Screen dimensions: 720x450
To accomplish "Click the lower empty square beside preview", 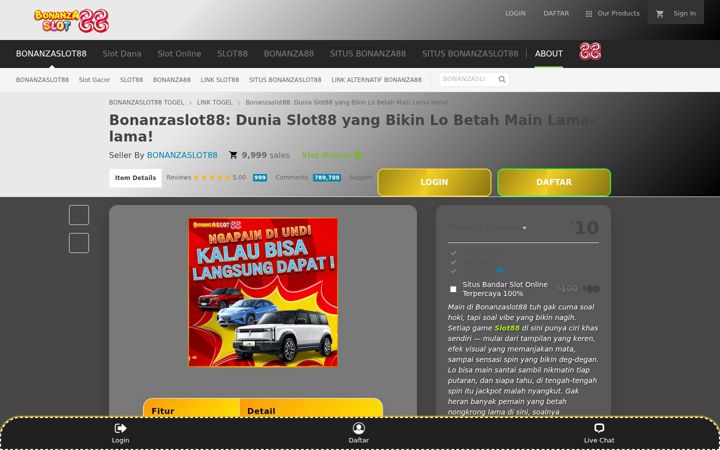I will pyautogui.click(x=79, y=243).
